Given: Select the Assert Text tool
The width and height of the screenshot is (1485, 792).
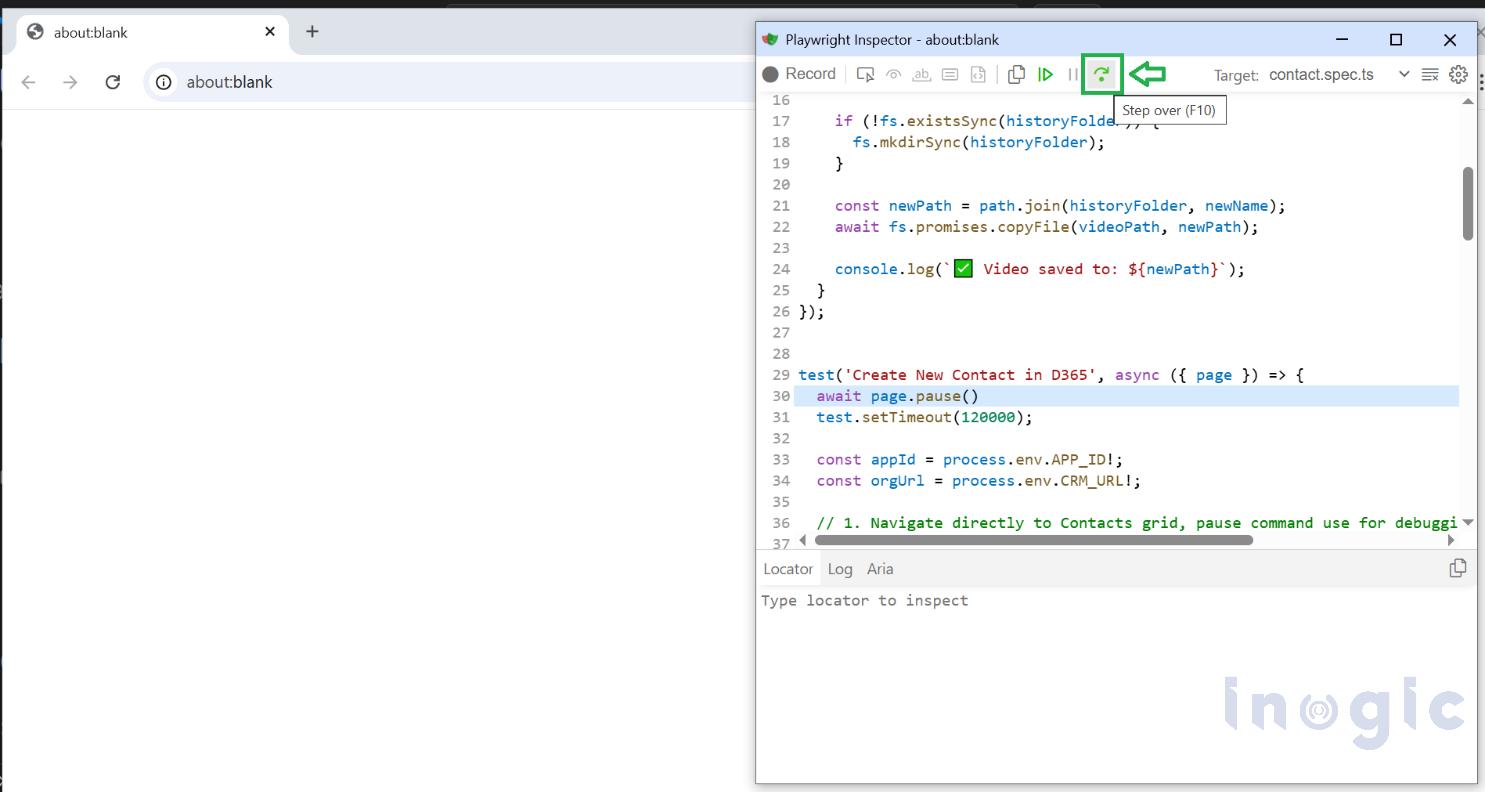Looking at the screenshot, I should coord(921,74).
